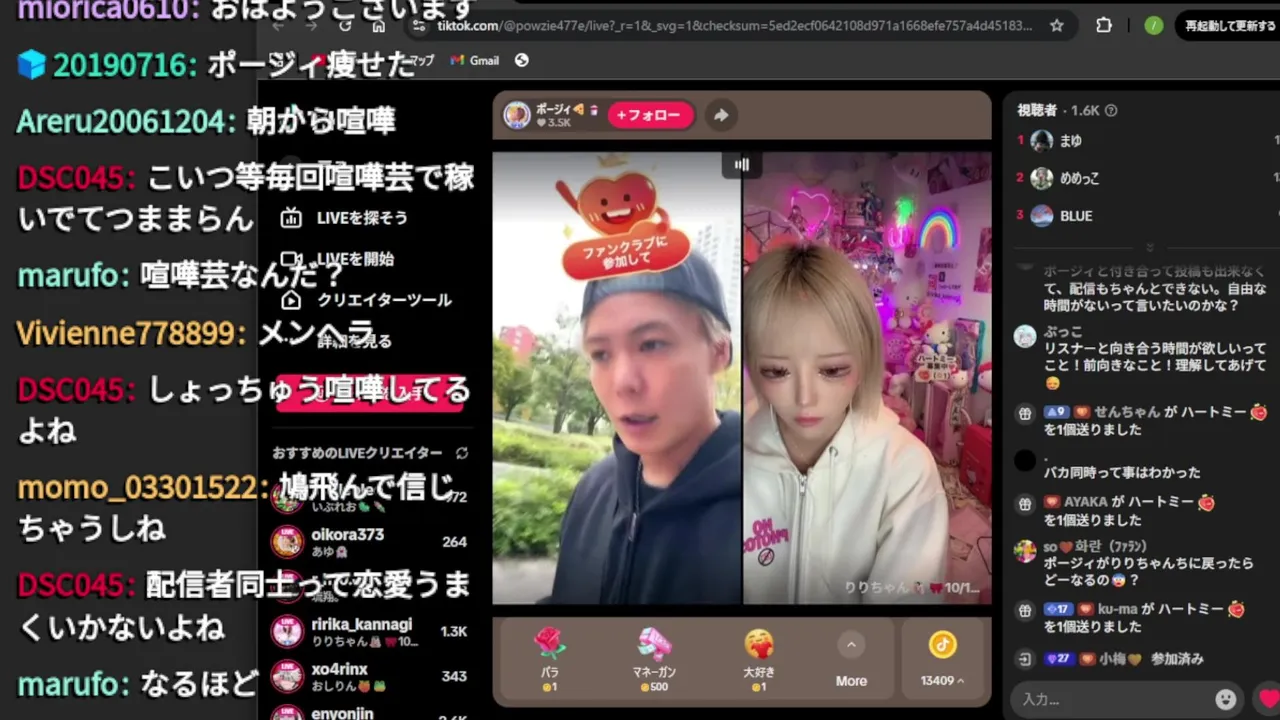Click the pause bars above split video
1280x720 pixels.
[x=742, y=165]
